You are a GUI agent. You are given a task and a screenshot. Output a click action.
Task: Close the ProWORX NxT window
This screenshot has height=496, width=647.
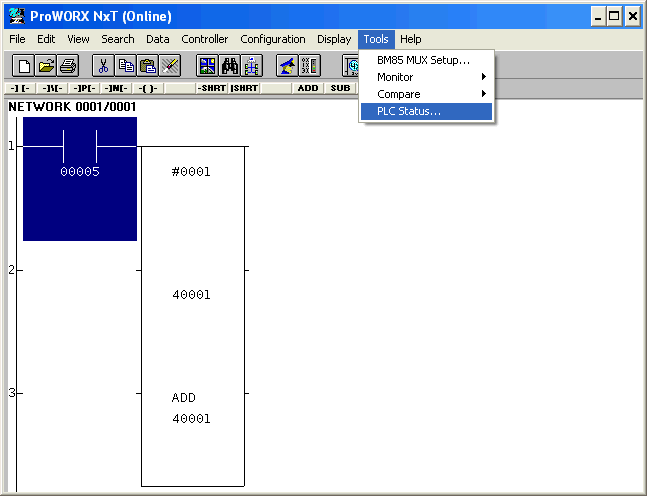[x=633, y=17]
